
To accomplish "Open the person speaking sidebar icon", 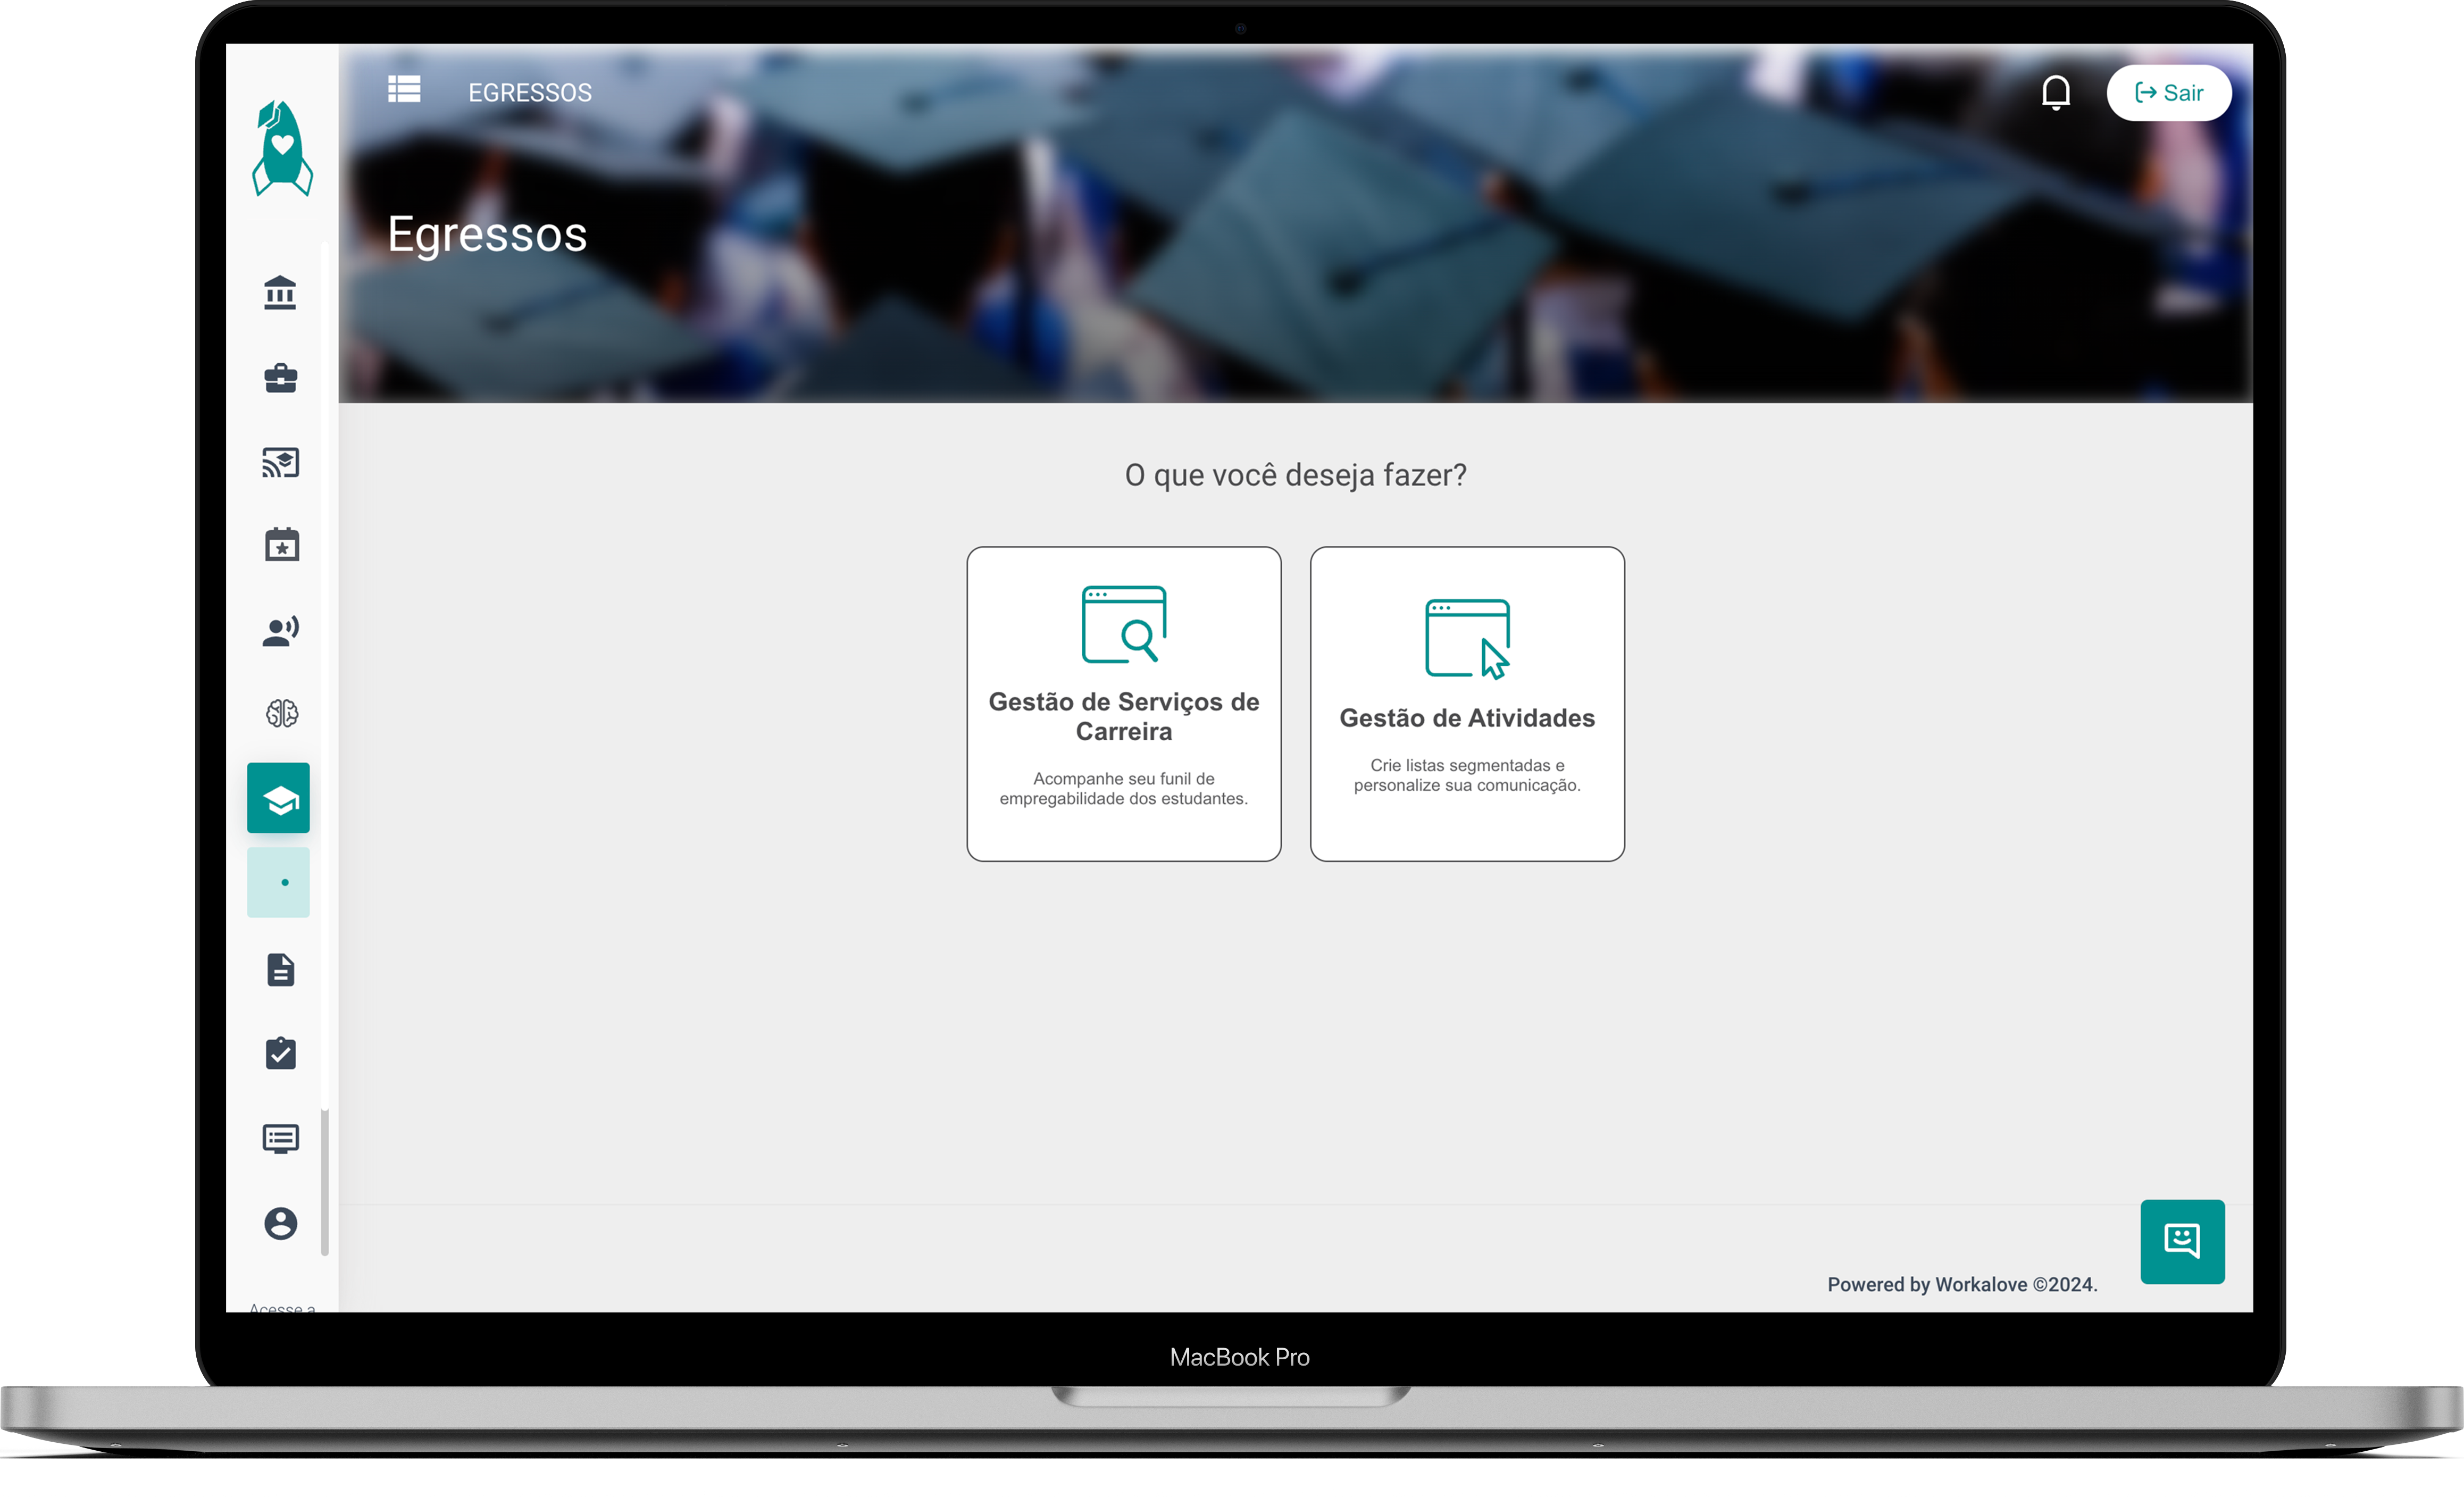I will (280, 631).
